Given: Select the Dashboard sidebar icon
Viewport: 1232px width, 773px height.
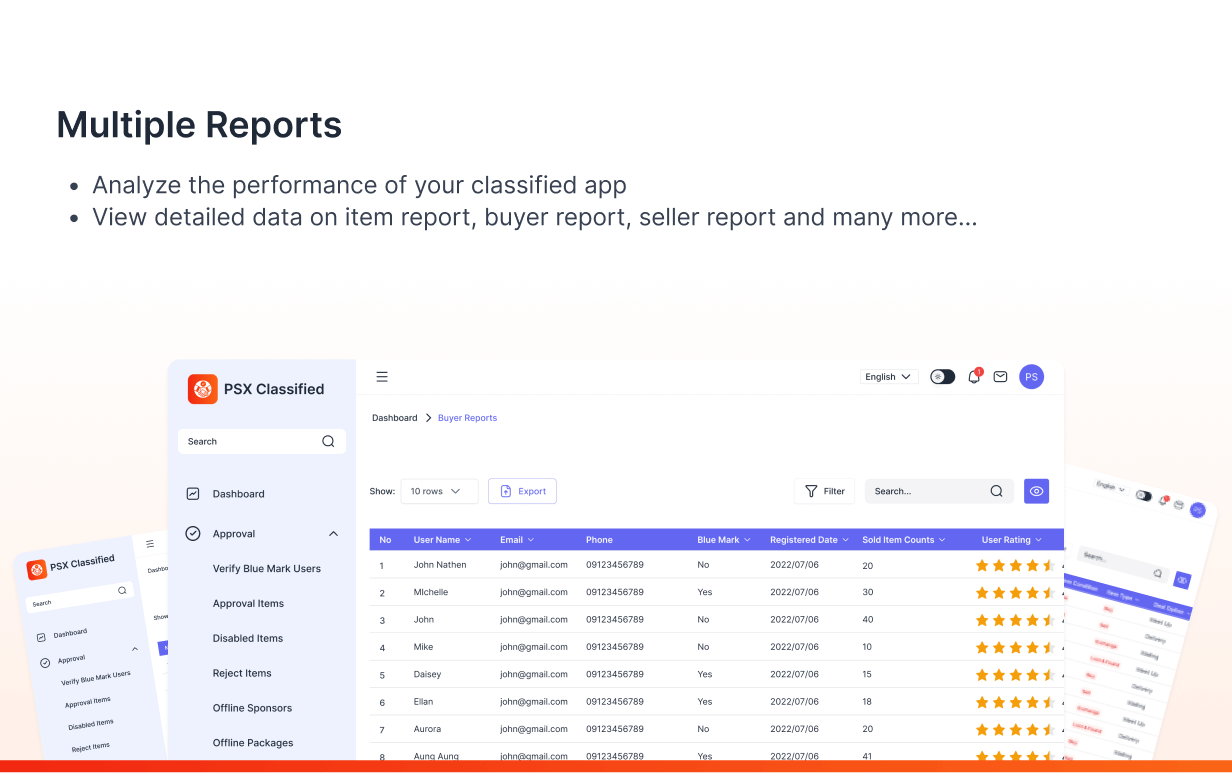Looking at the screenshot, I should coord(192,493).
